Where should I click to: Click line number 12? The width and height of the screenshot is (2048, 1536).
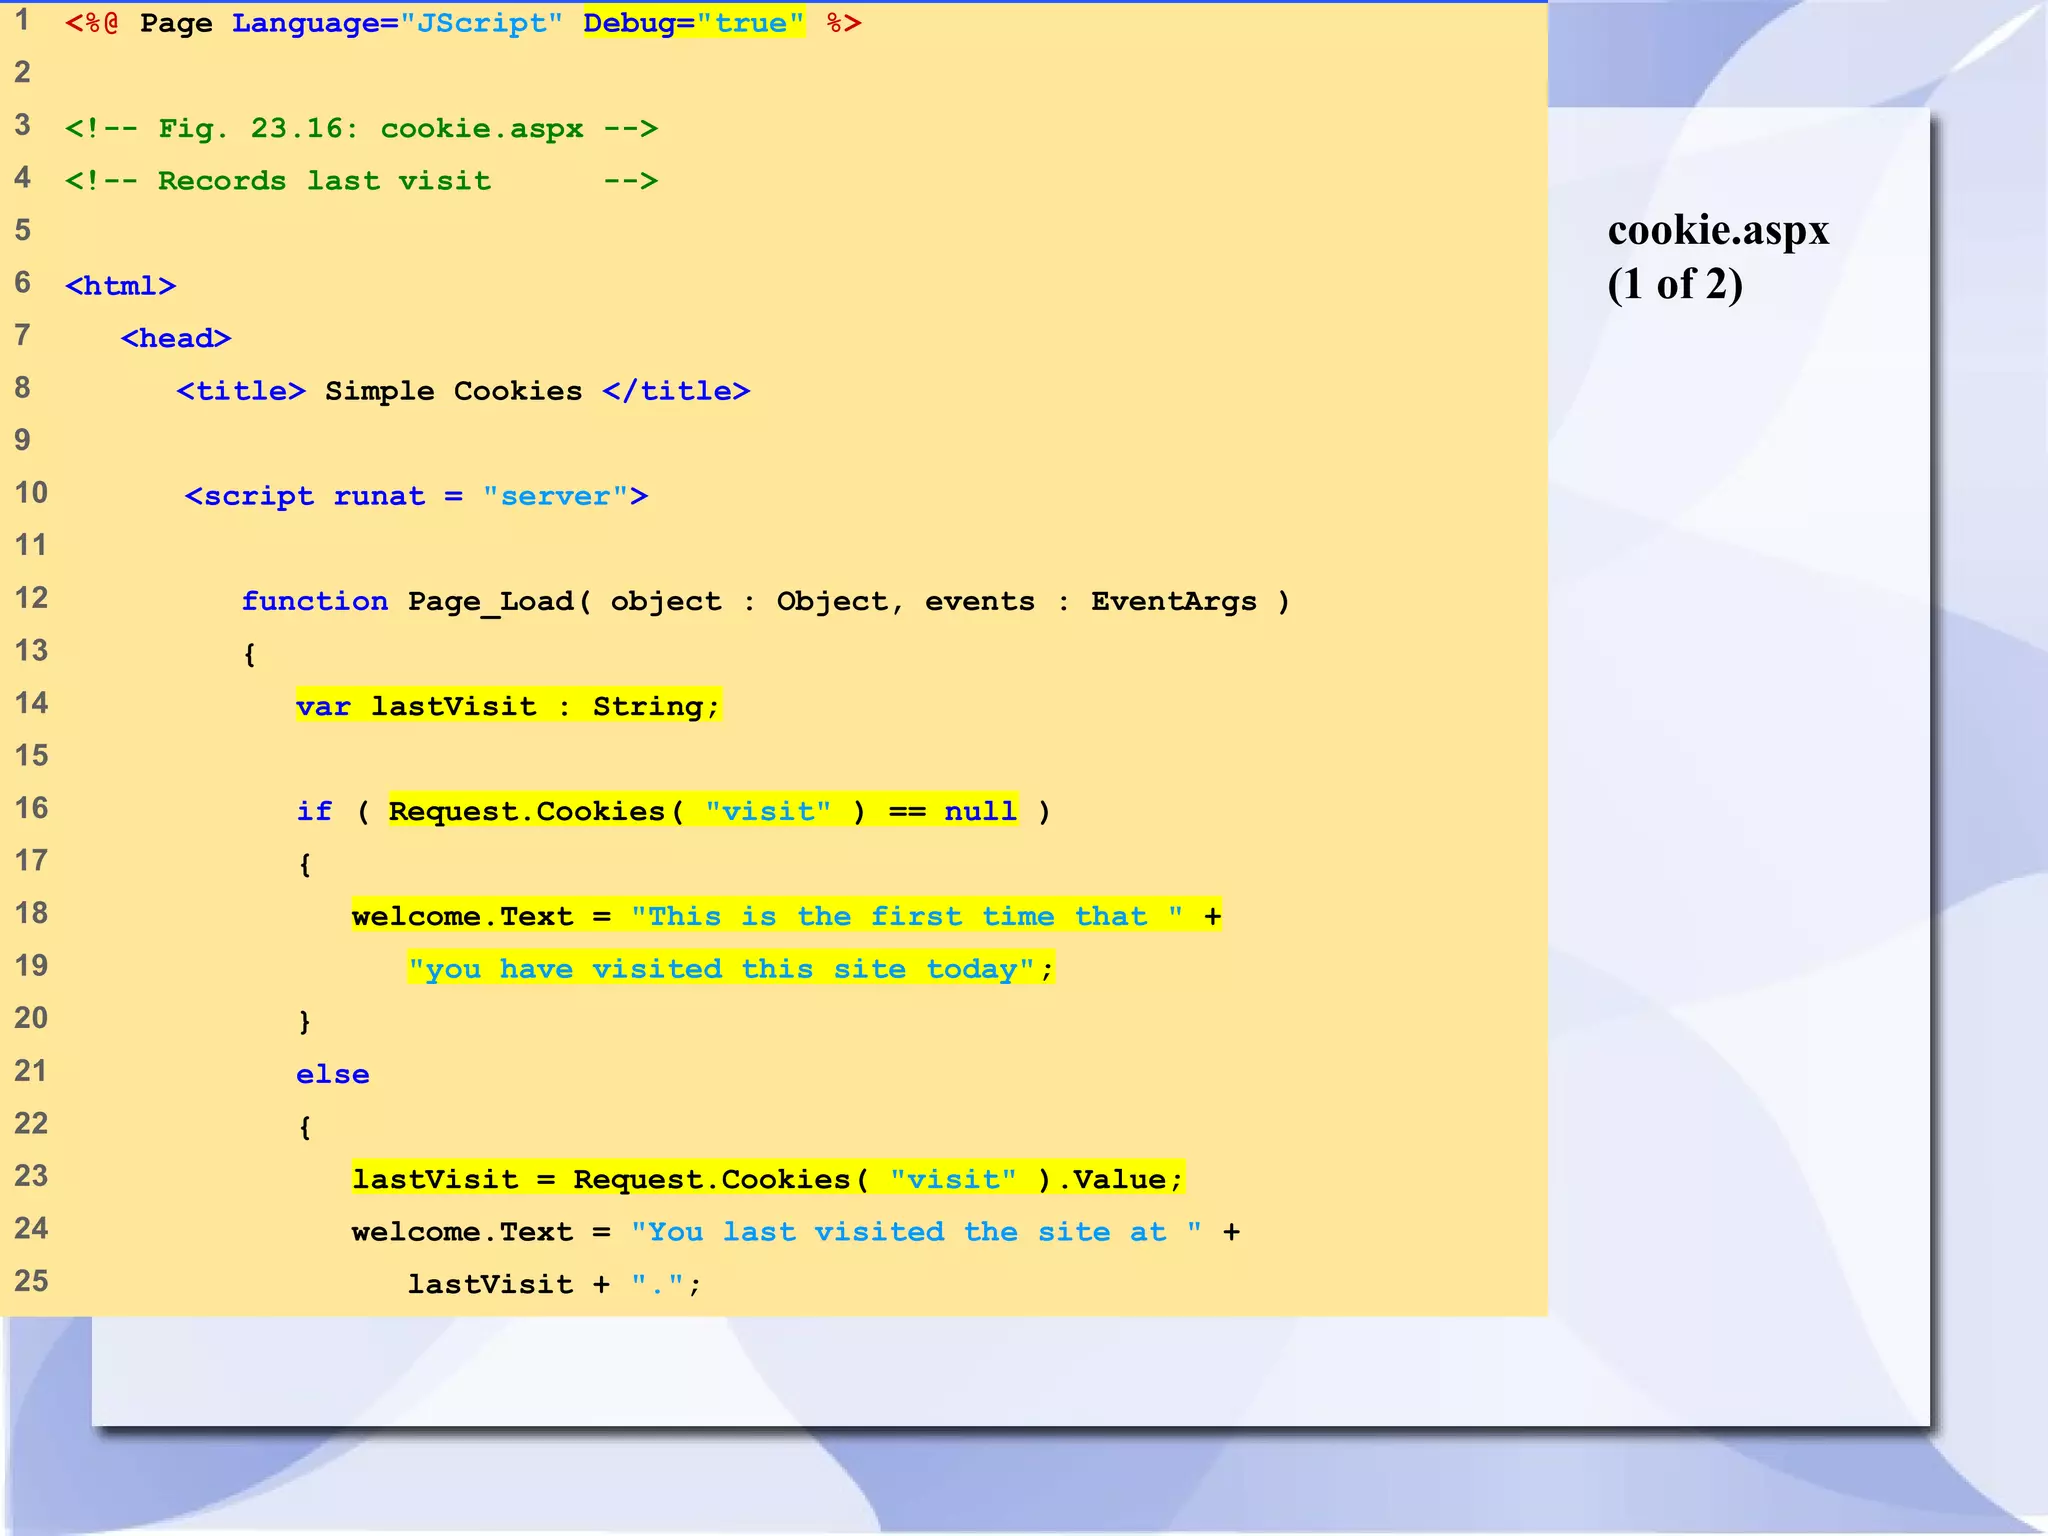click(31, 598)
